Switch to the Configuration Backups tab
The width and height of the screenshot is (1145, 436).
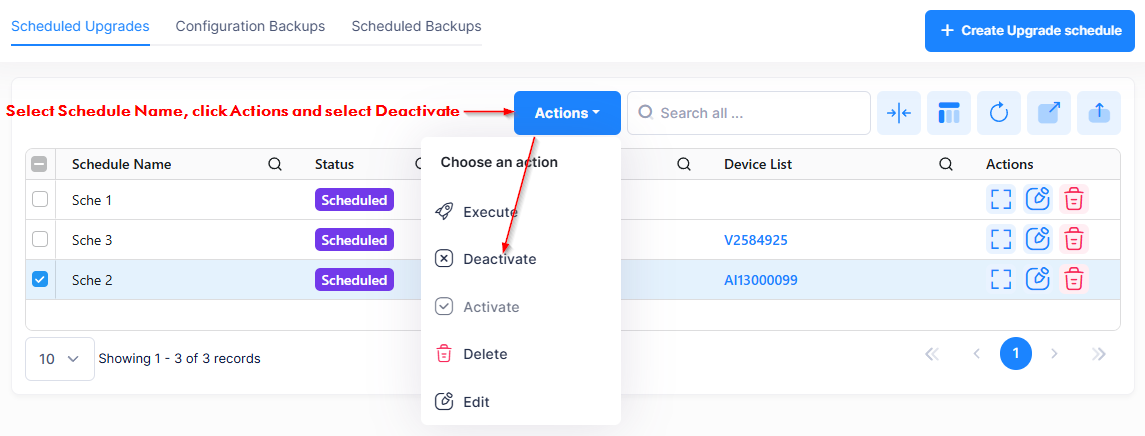tap(250, 27)
